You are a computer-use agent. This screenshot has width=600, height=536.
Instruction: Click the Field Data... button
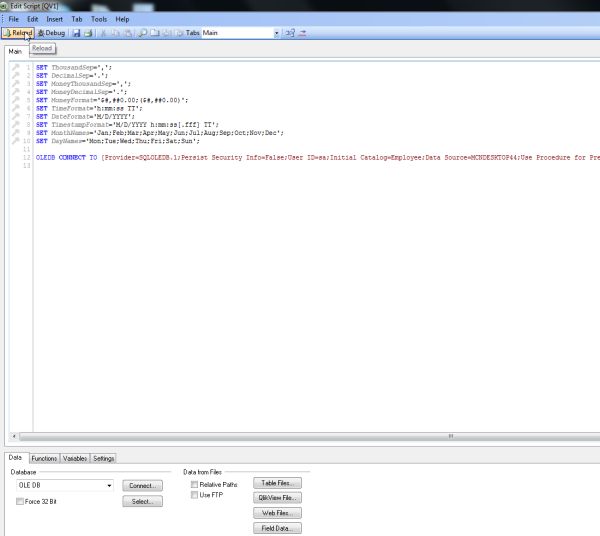pos(277,528)
